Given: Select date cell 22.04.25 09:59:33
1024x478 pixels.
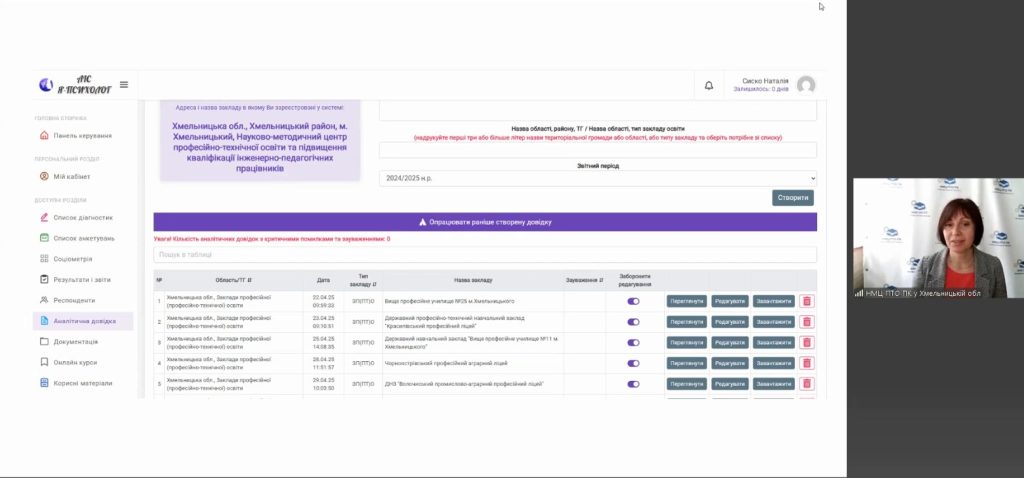Looking at the screenshot, I should click(323, 301).
